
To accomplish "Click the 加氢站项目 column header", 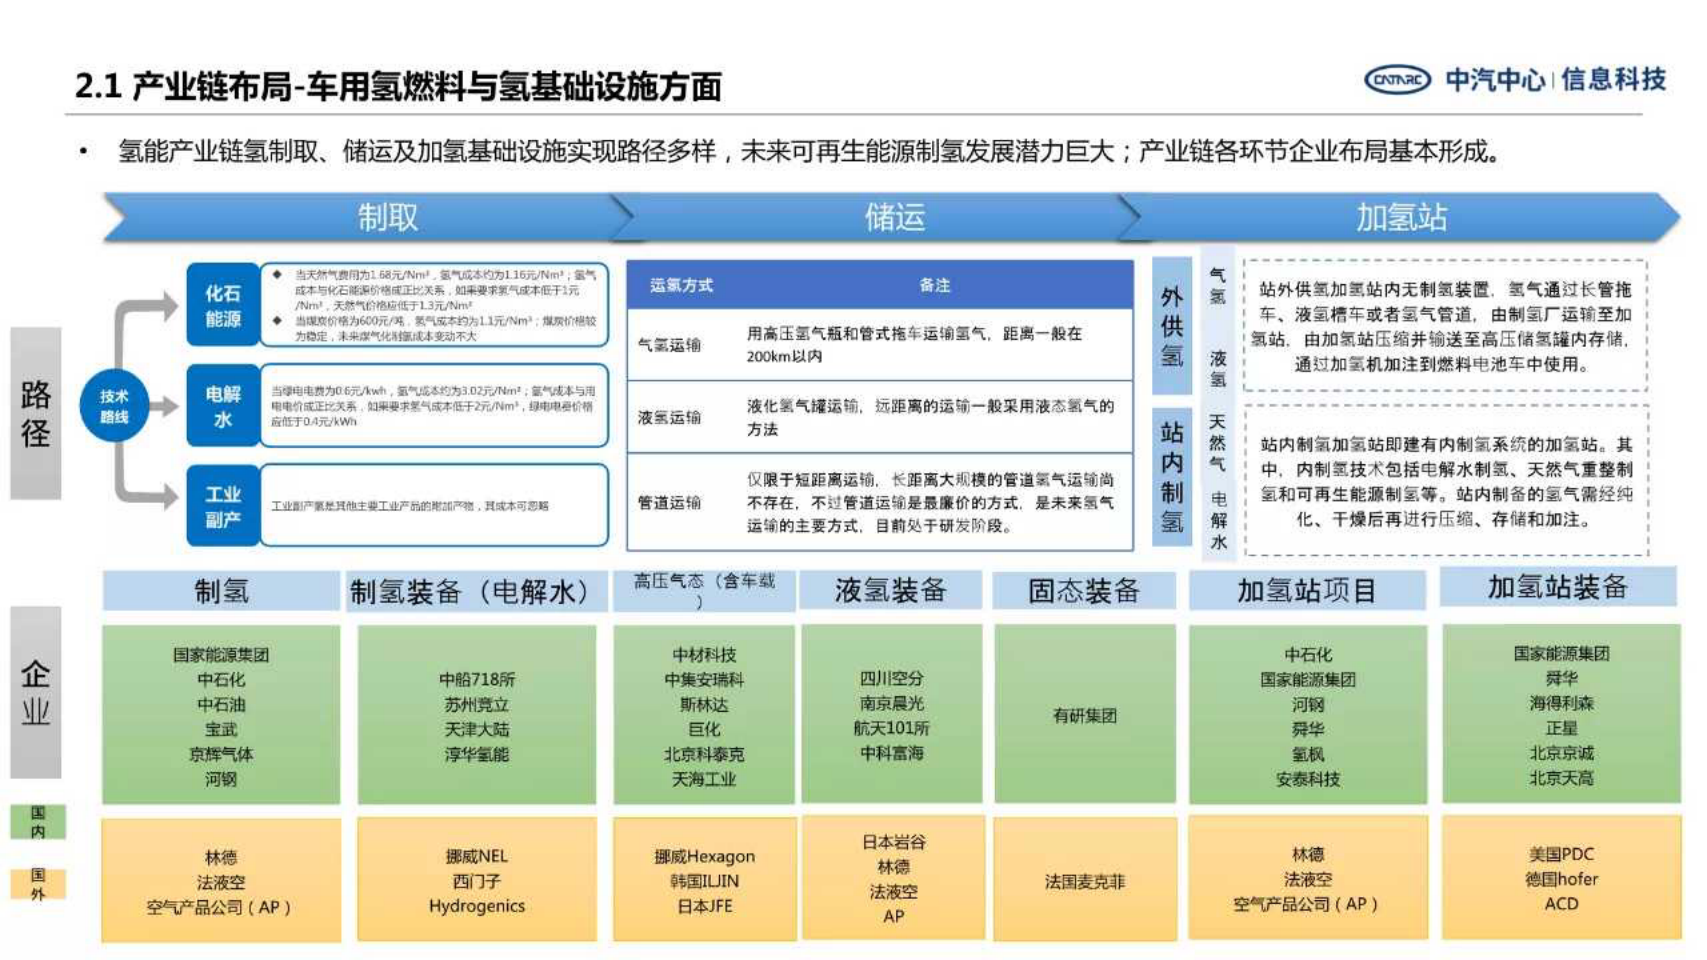I will tap(1307, 591).
